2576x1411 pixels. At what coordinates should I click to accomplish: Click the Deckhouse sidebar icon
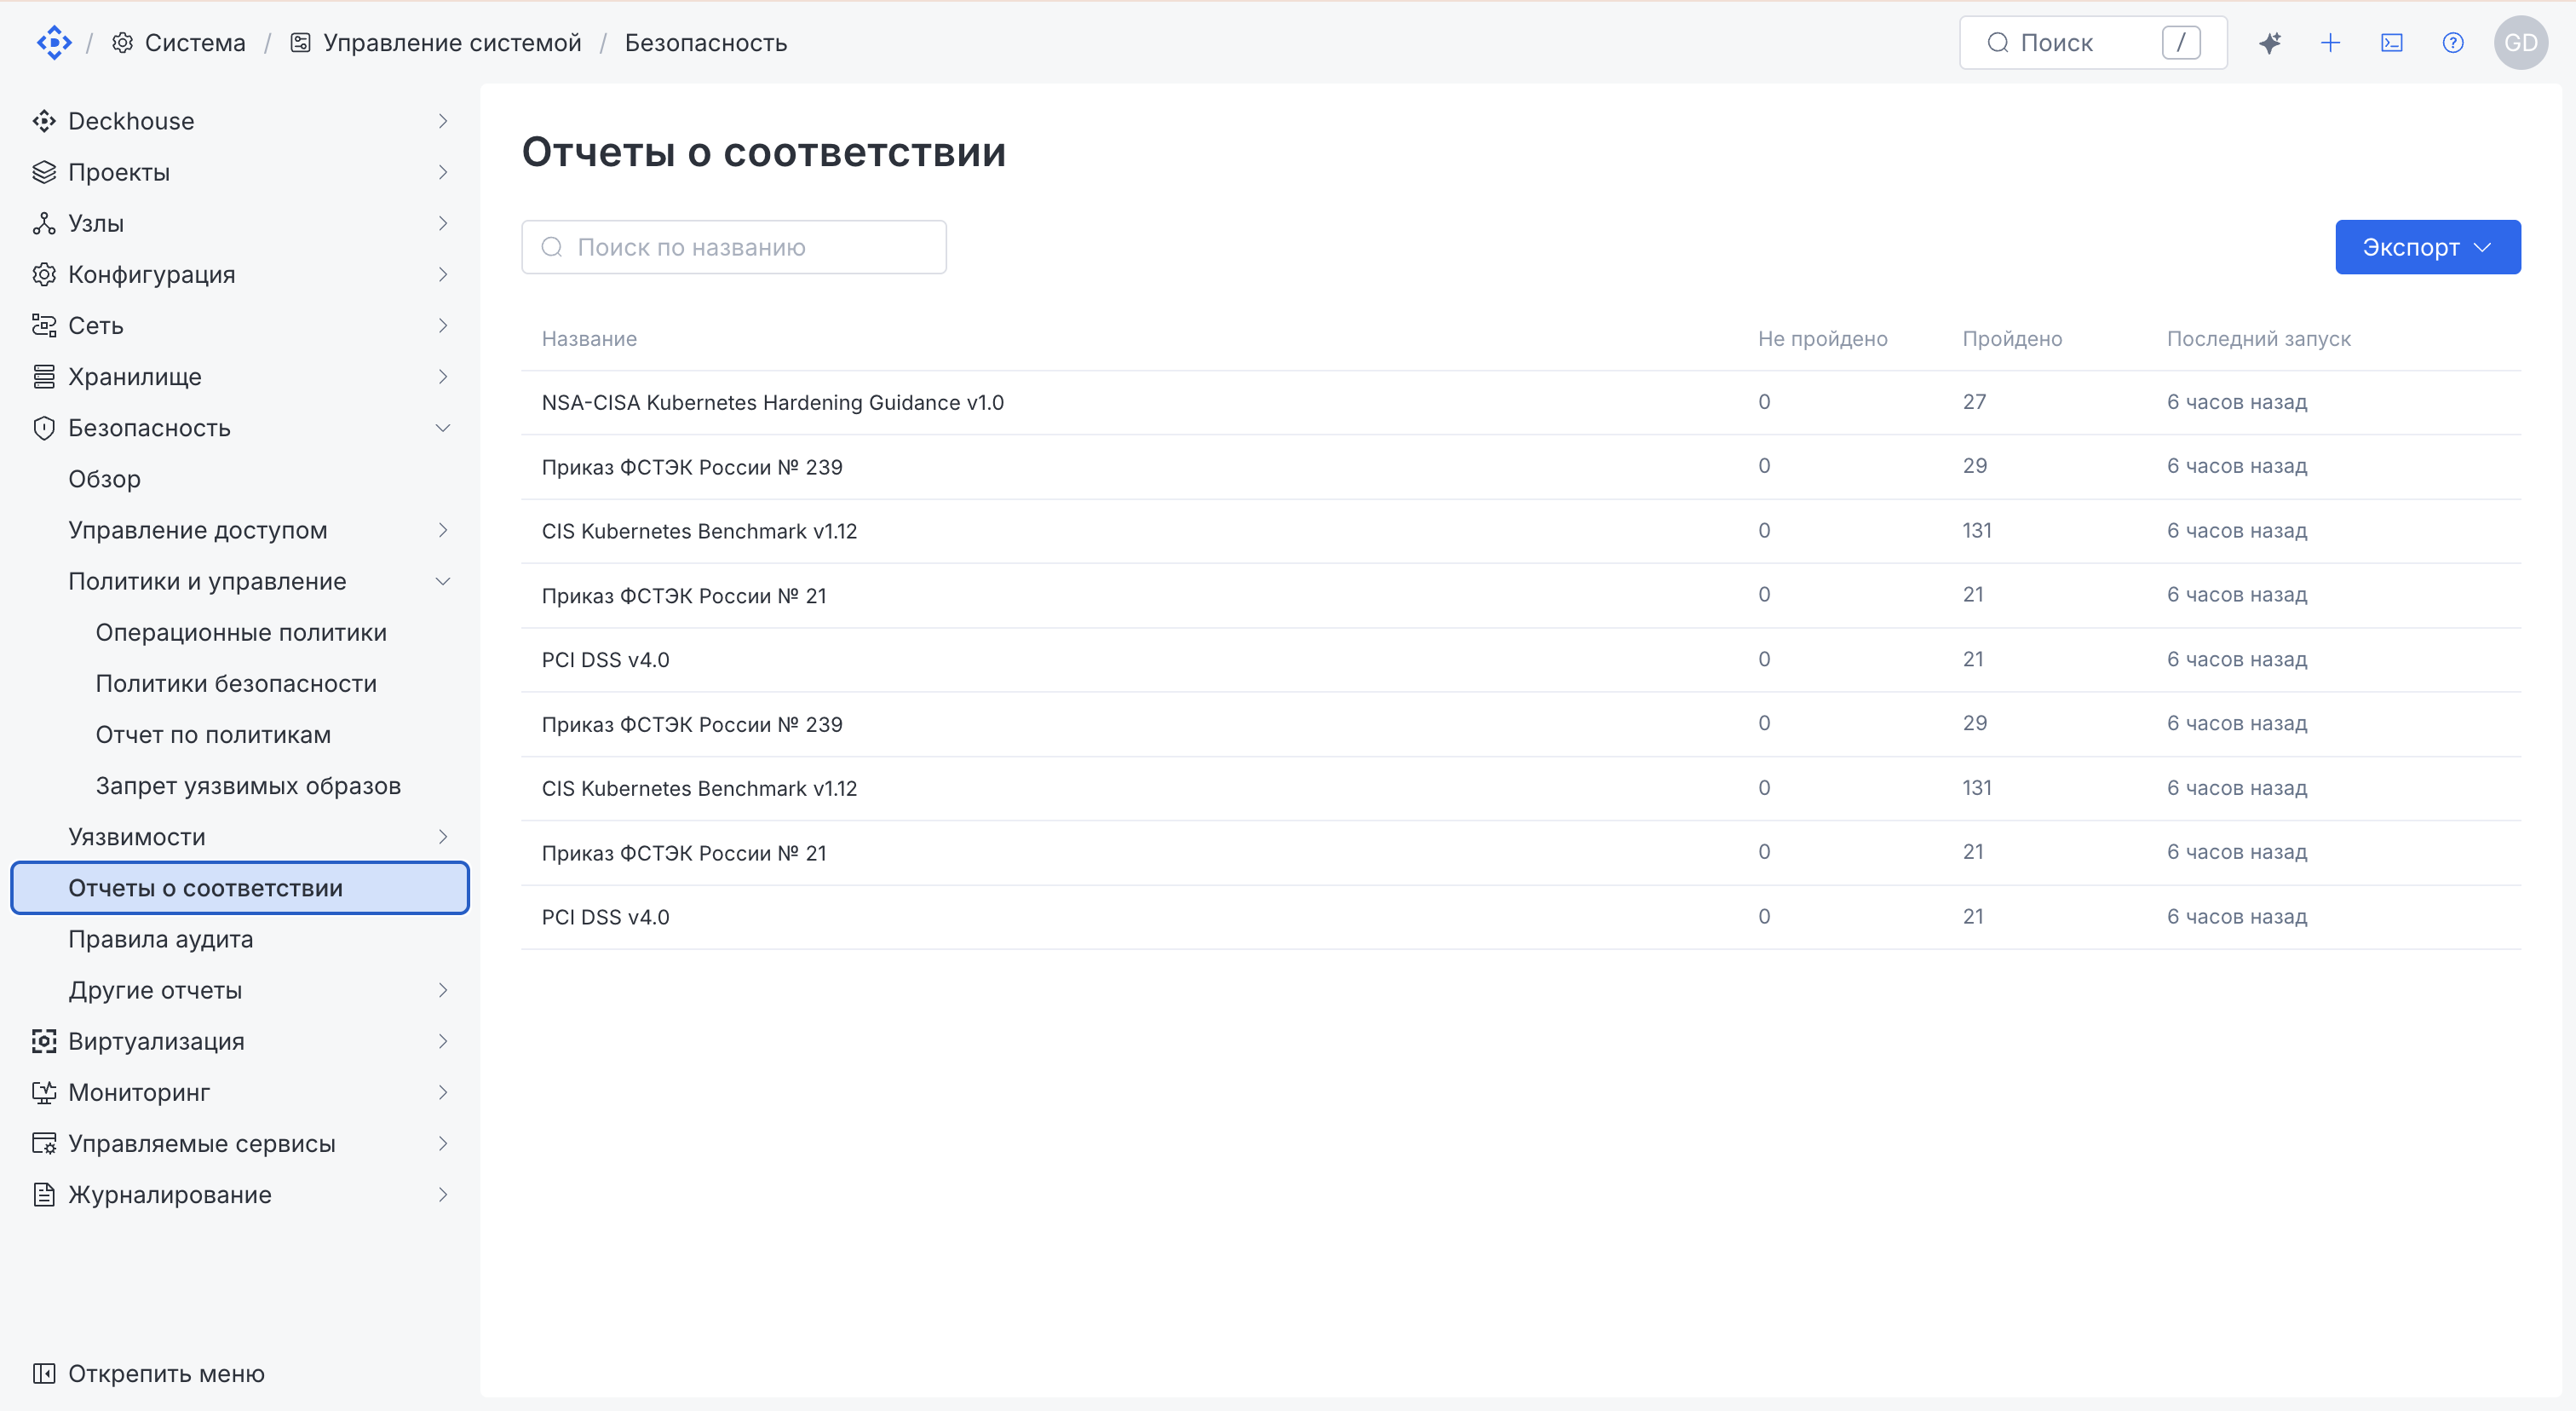pos(44,121)
